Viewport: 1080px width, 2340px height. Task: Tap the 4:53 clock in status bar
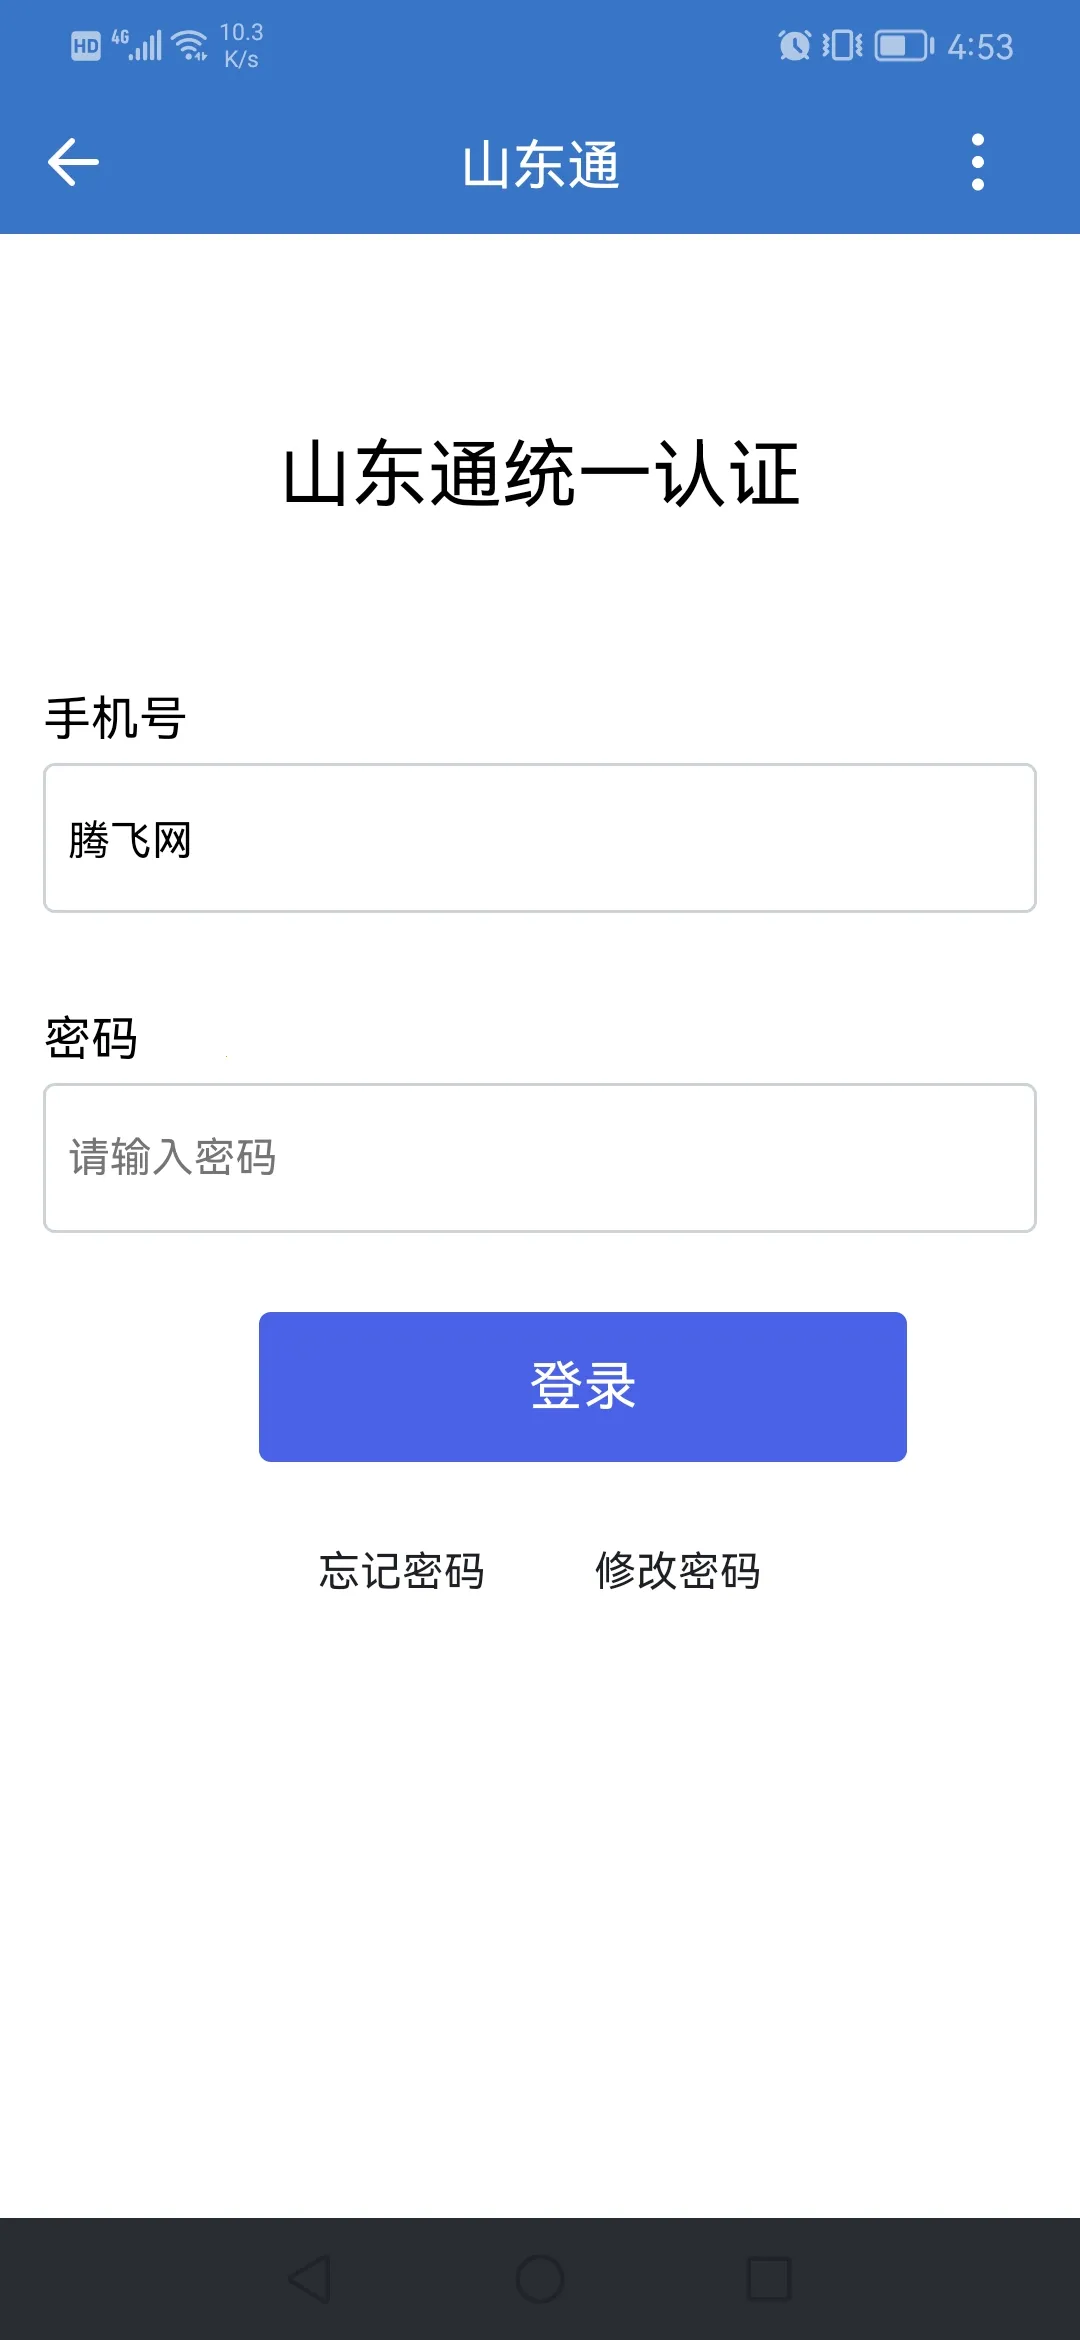[980, 47]
